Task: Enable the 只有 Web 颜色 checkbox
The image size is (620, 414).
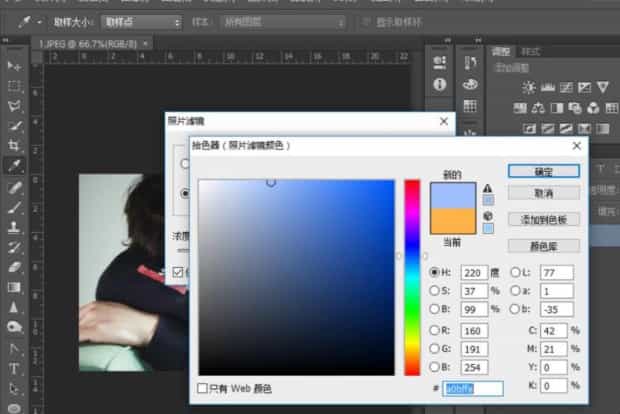Action: tap(203, 388)
